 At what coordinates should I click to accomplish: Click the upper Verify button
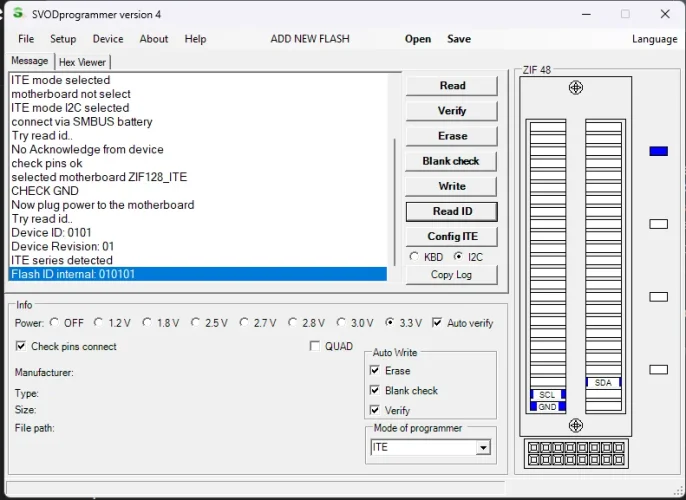click(x=452, y=111)
